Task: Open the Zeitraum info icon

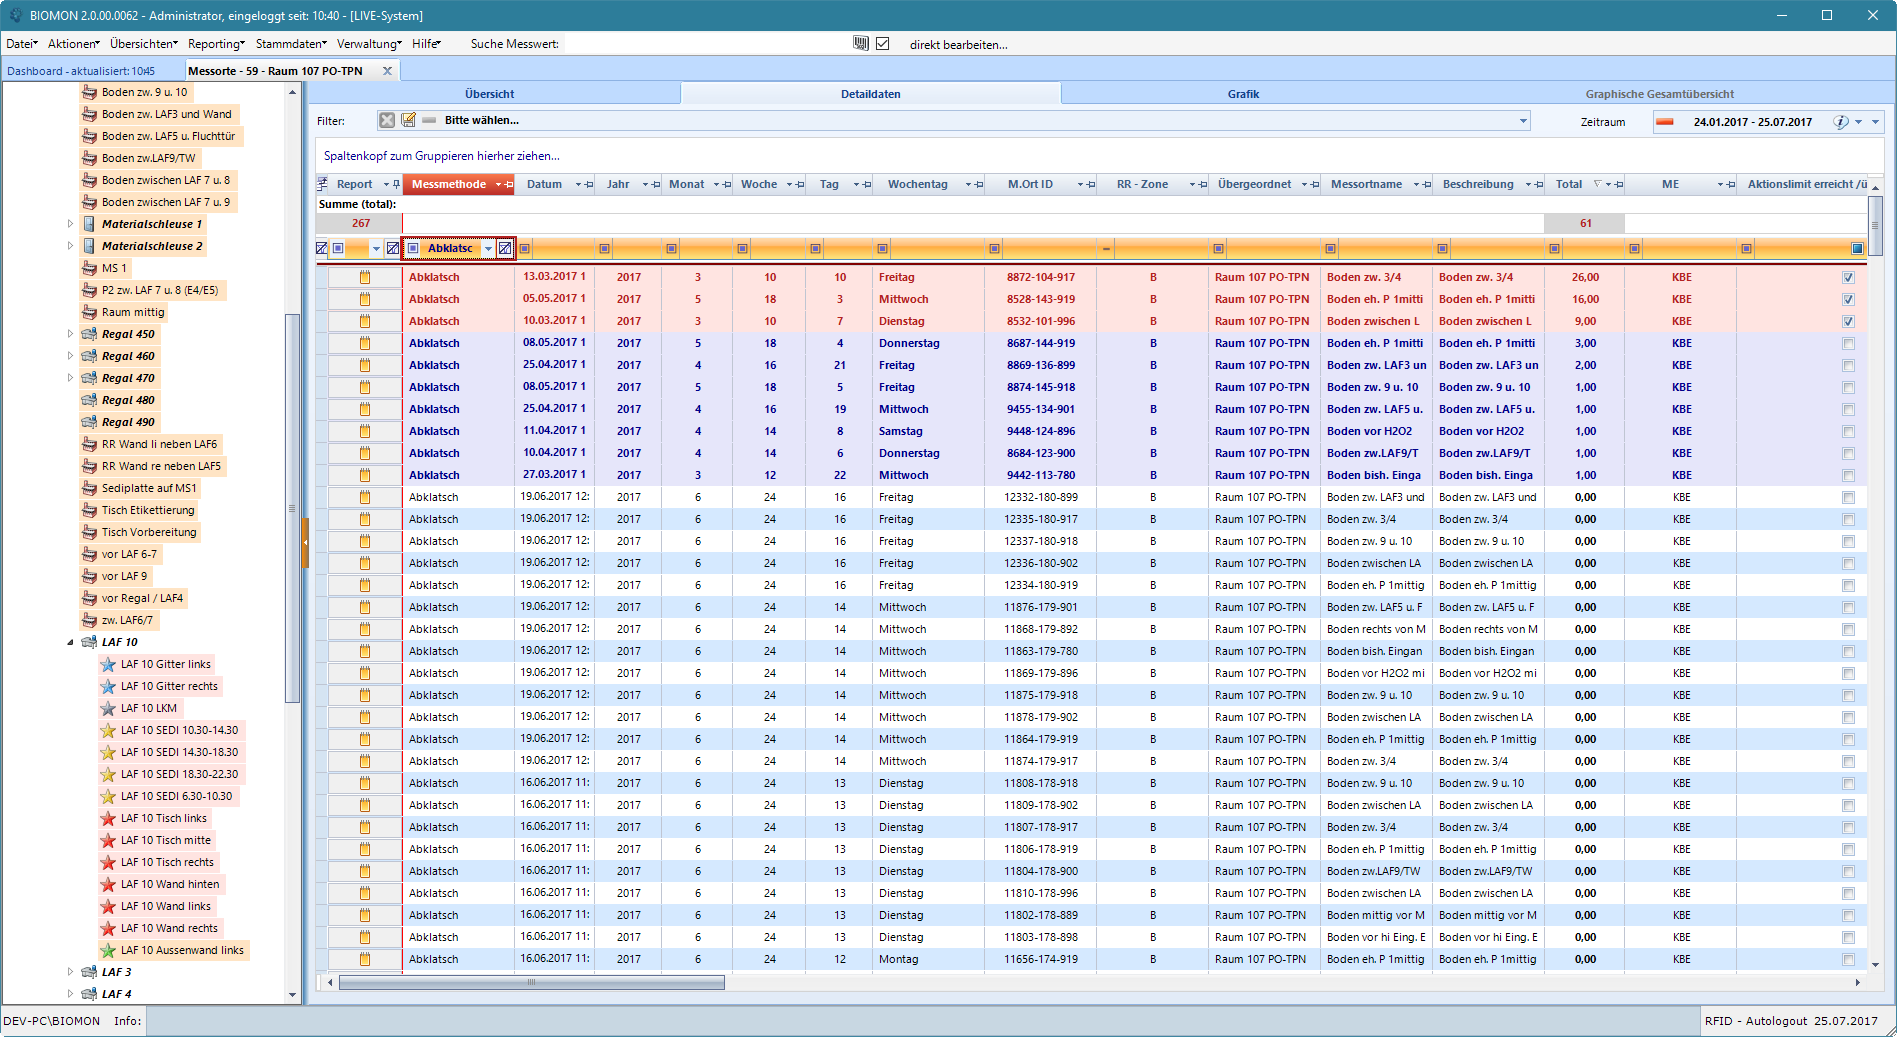Action: click(1840, 122)
